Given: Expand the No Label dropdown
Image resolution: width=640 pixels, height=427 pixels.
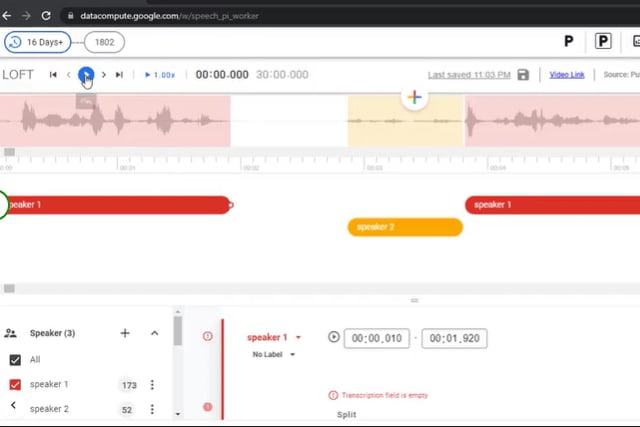Looking at the screenshot, I should click(x=274, y=354).
